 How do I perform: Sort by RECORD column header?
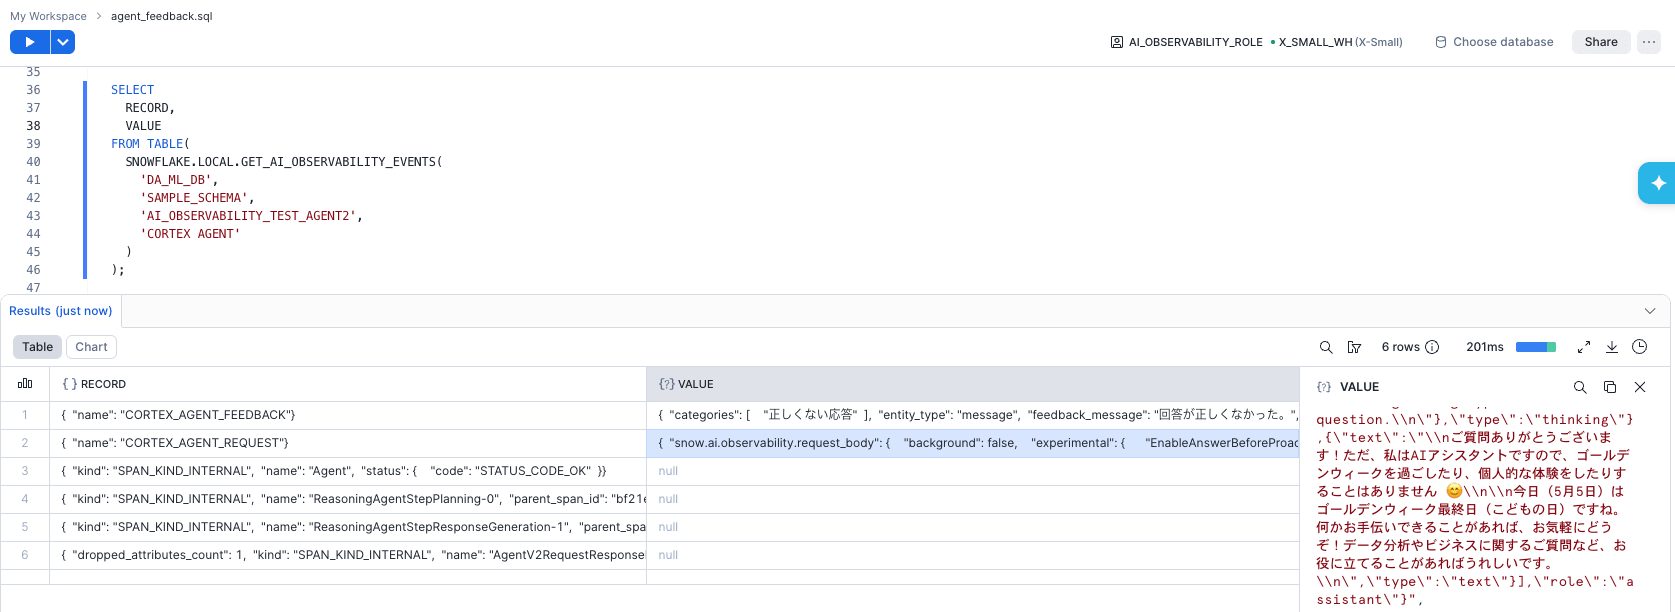coord(348,384)
